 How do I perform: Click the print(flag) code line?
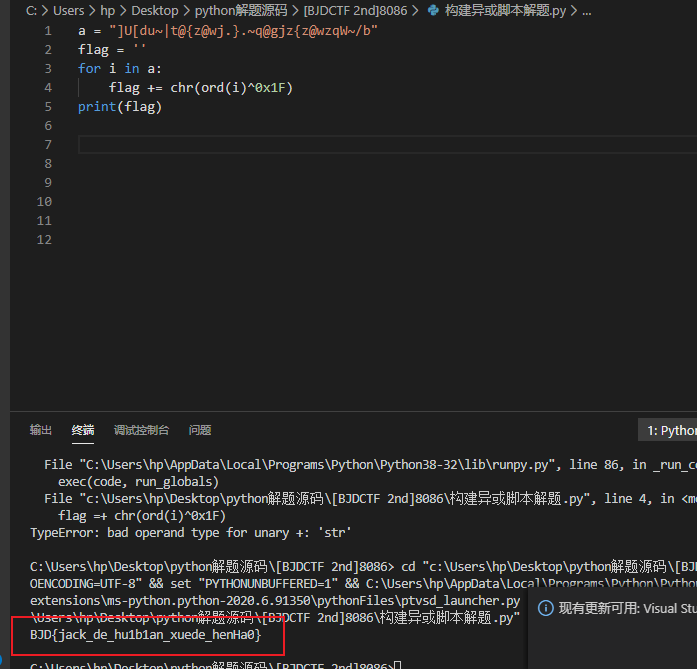[x=120, y=107]
